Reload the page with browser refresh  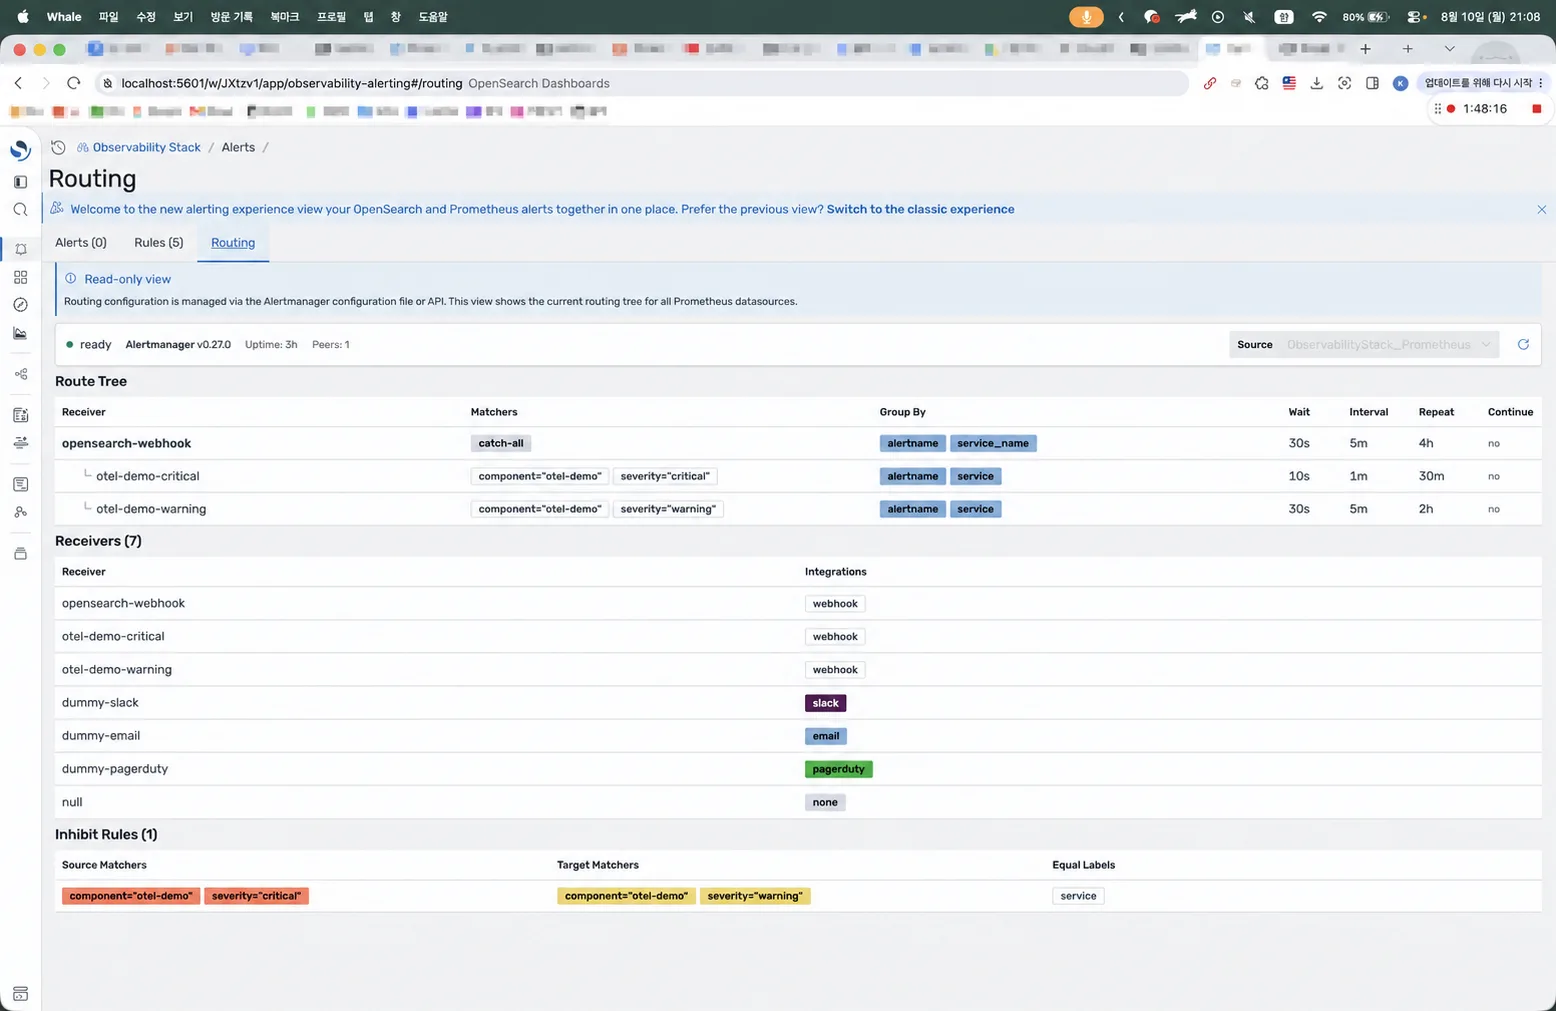point(73,83)
